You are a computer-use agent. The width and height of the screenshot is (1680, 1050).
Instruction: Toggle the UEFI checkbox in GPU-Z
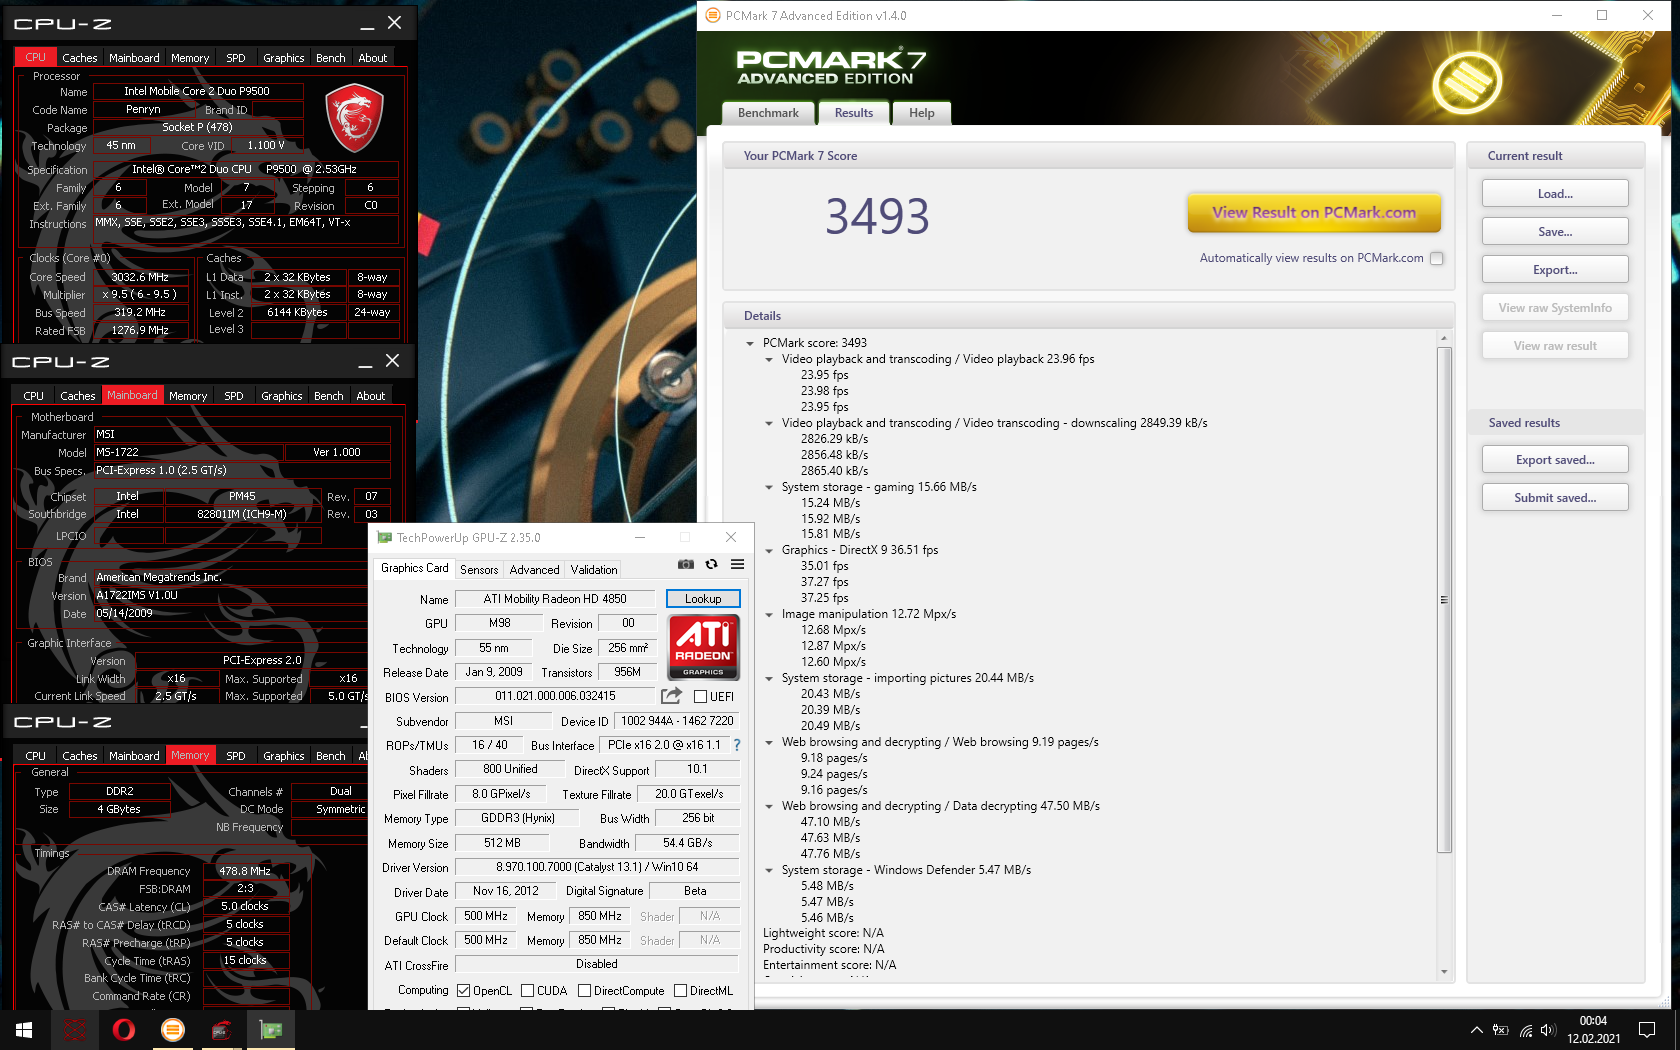click(700, 697)
